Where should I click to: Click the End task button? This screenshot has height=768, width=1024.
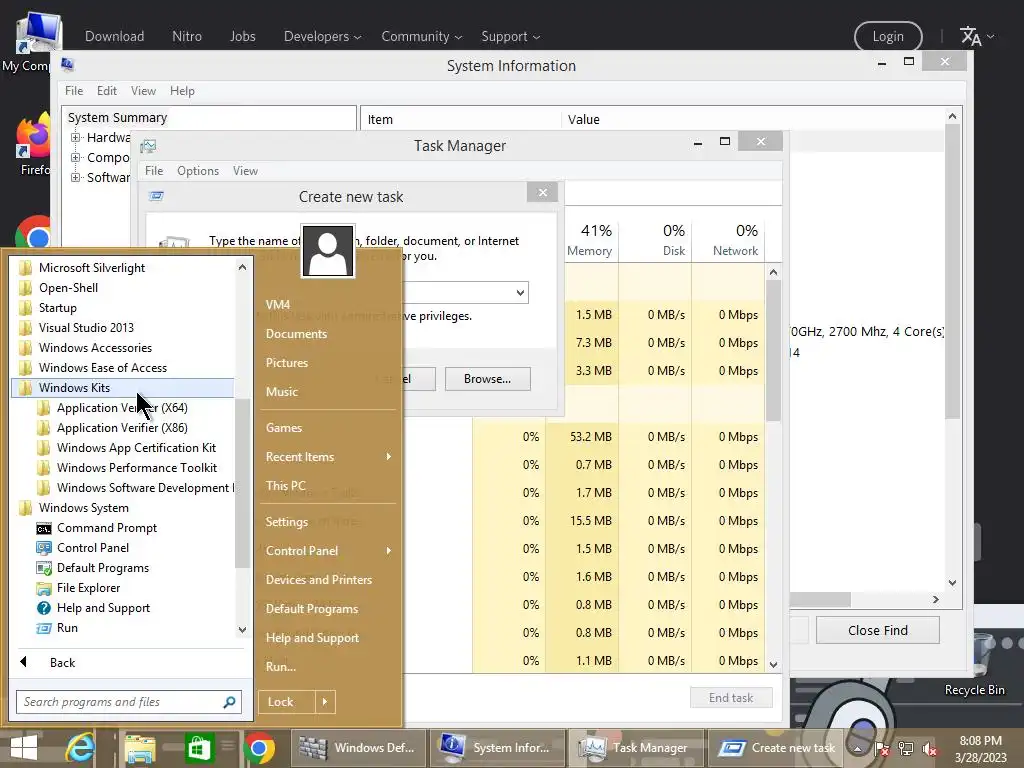(x=731, y=697)
